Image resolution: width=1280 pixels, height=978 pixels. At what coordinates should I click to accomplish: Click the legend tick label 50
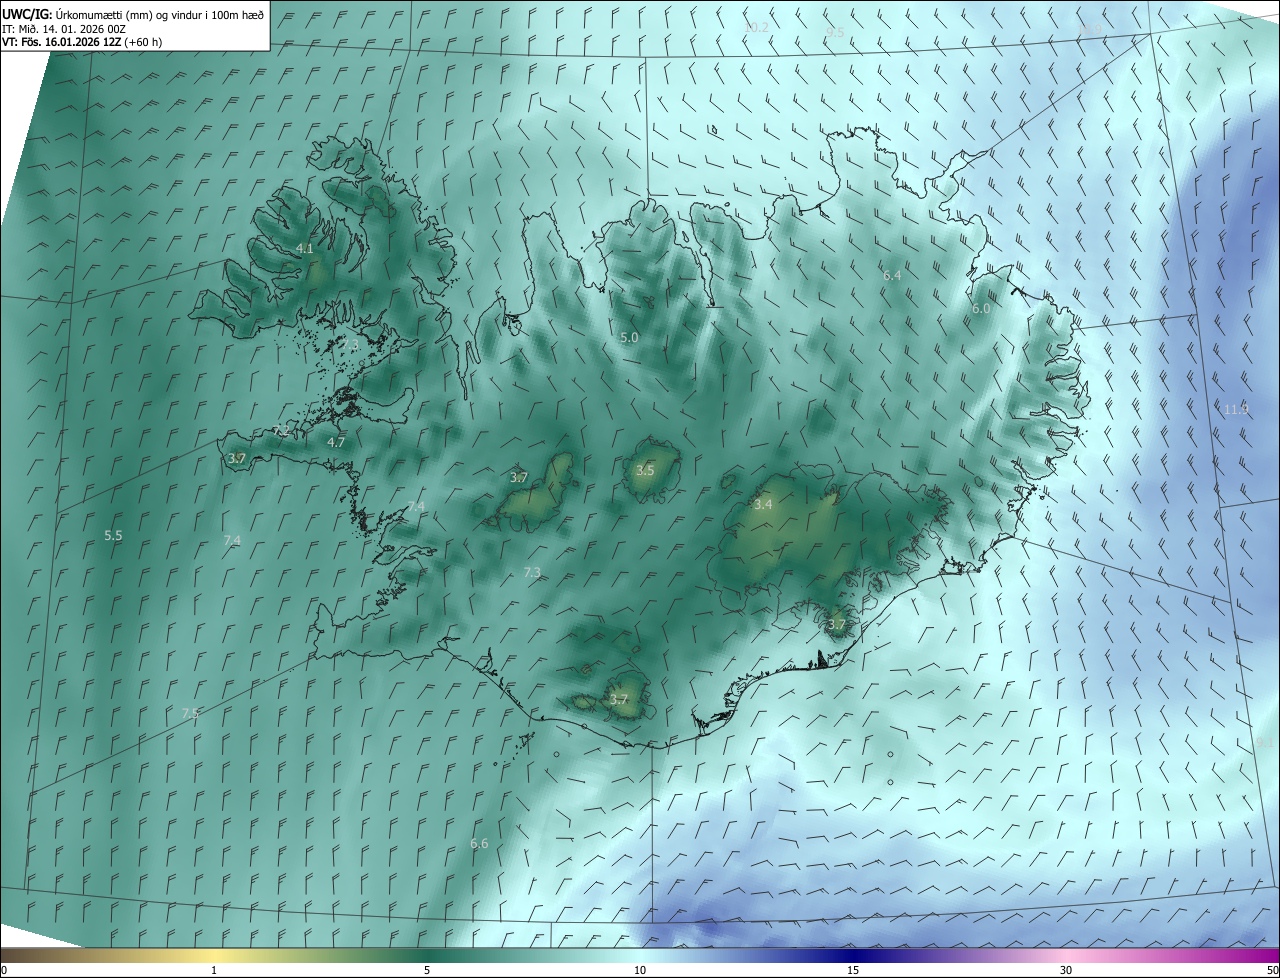(1272, 970)
